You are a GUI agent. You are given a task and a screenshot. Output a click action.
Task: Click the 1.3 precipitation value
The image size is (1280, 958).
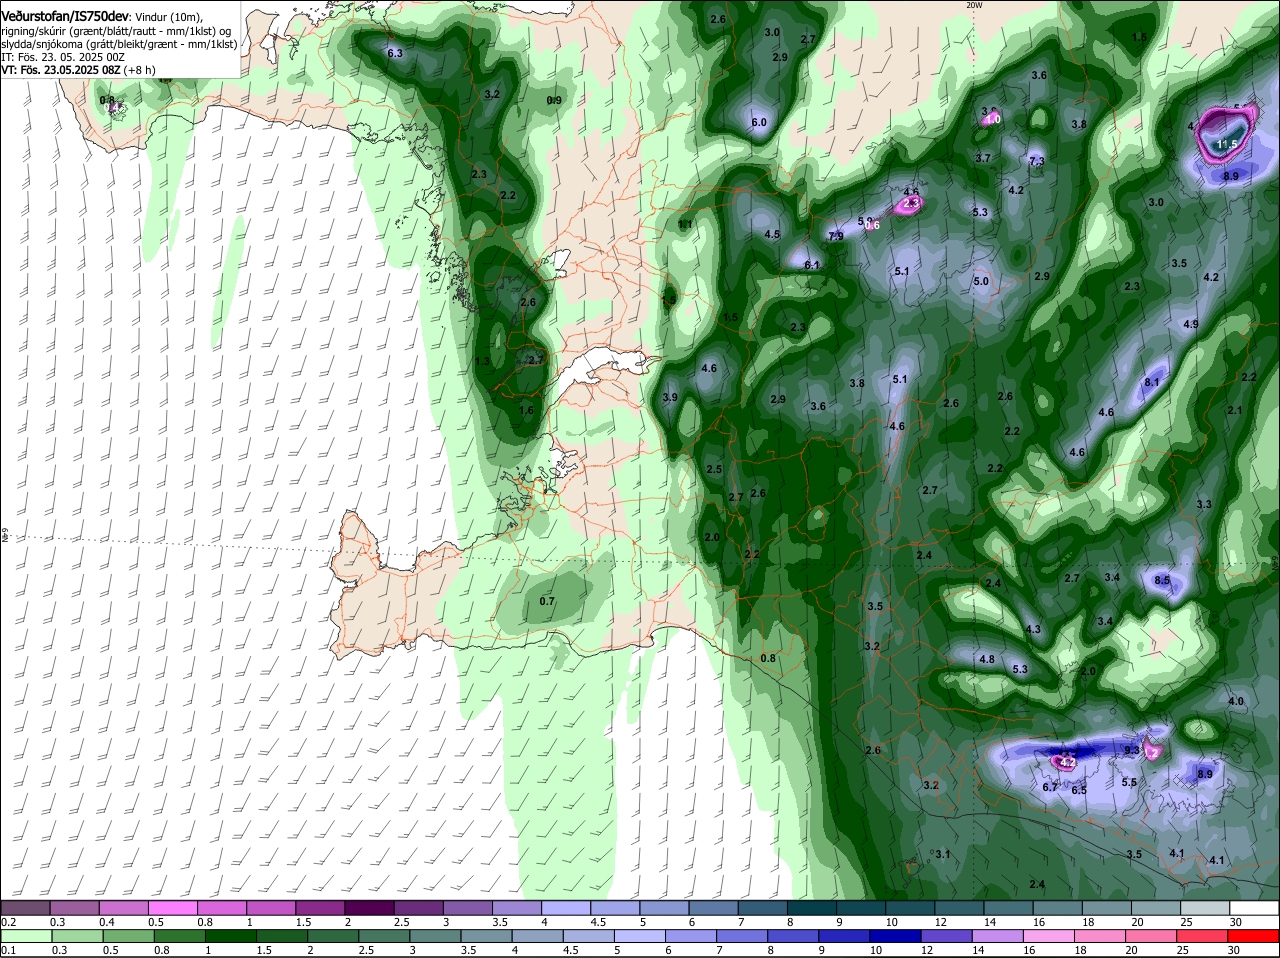tap(483, 361)
